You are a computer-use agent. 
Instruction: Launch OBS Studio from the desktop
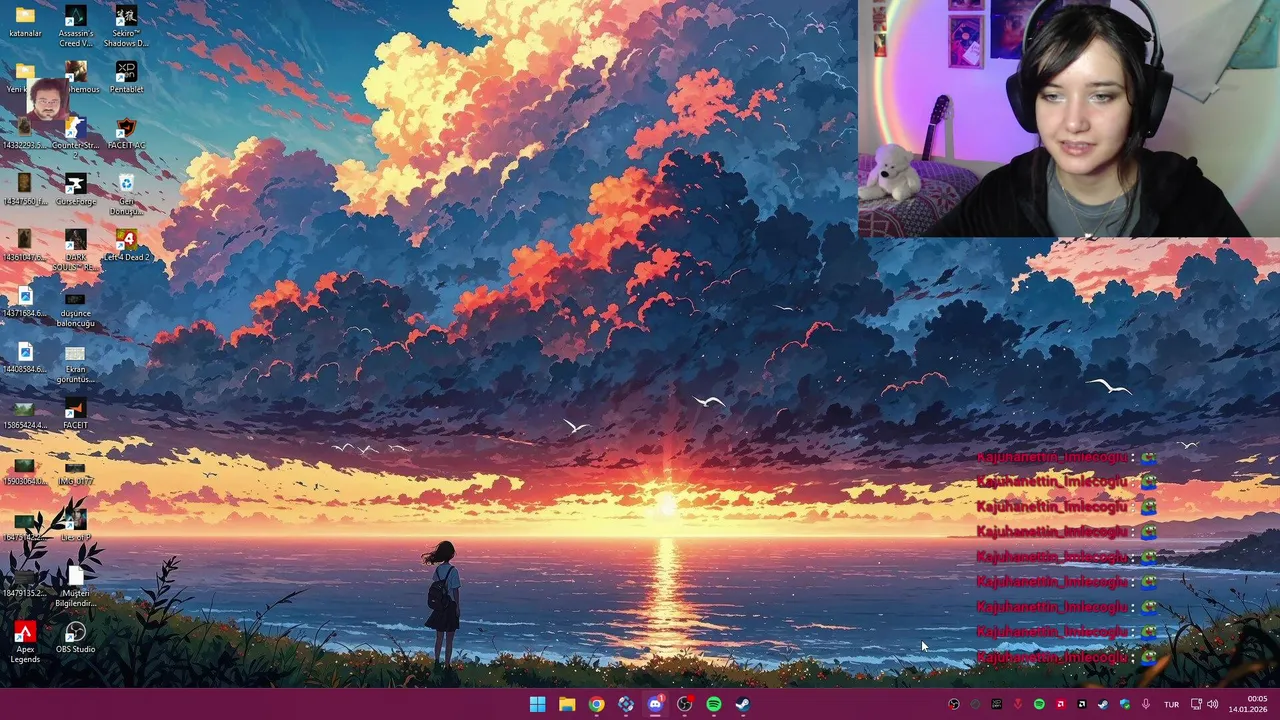pyautogui.click(x=75, y=637)
